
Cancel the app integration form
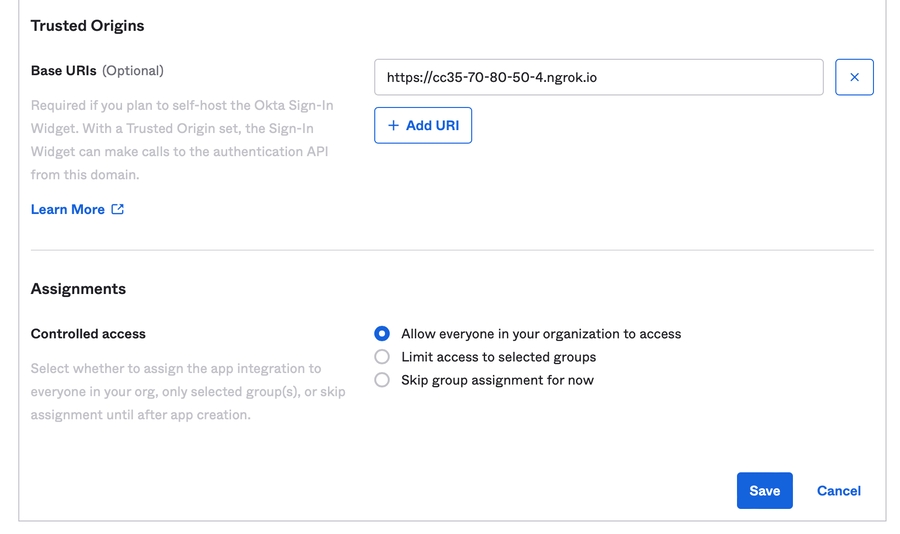[x=838, y=491]
